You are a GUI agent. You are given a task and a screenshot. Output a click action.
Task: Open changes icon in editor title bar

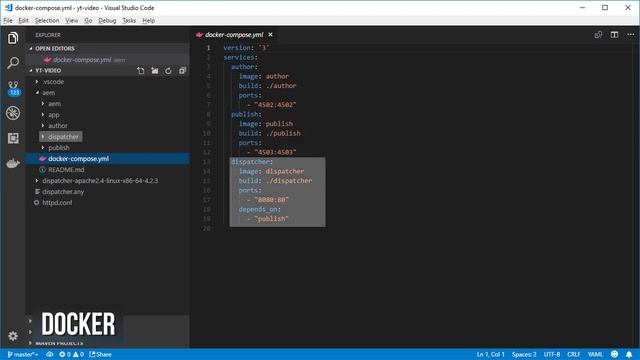point(598,35)
